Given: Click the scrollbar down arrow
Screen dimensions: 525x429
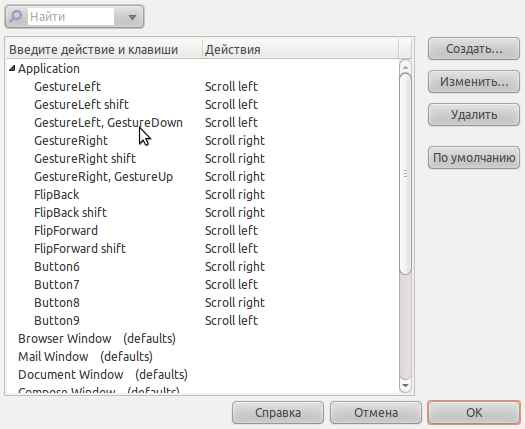Looking at the screenshot, I should tap(405, 386).
